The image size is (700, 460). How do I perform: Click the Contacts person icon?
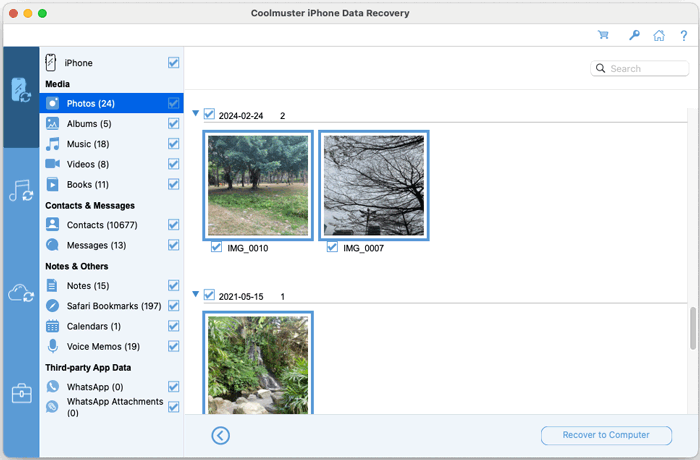tap(52, 224)
